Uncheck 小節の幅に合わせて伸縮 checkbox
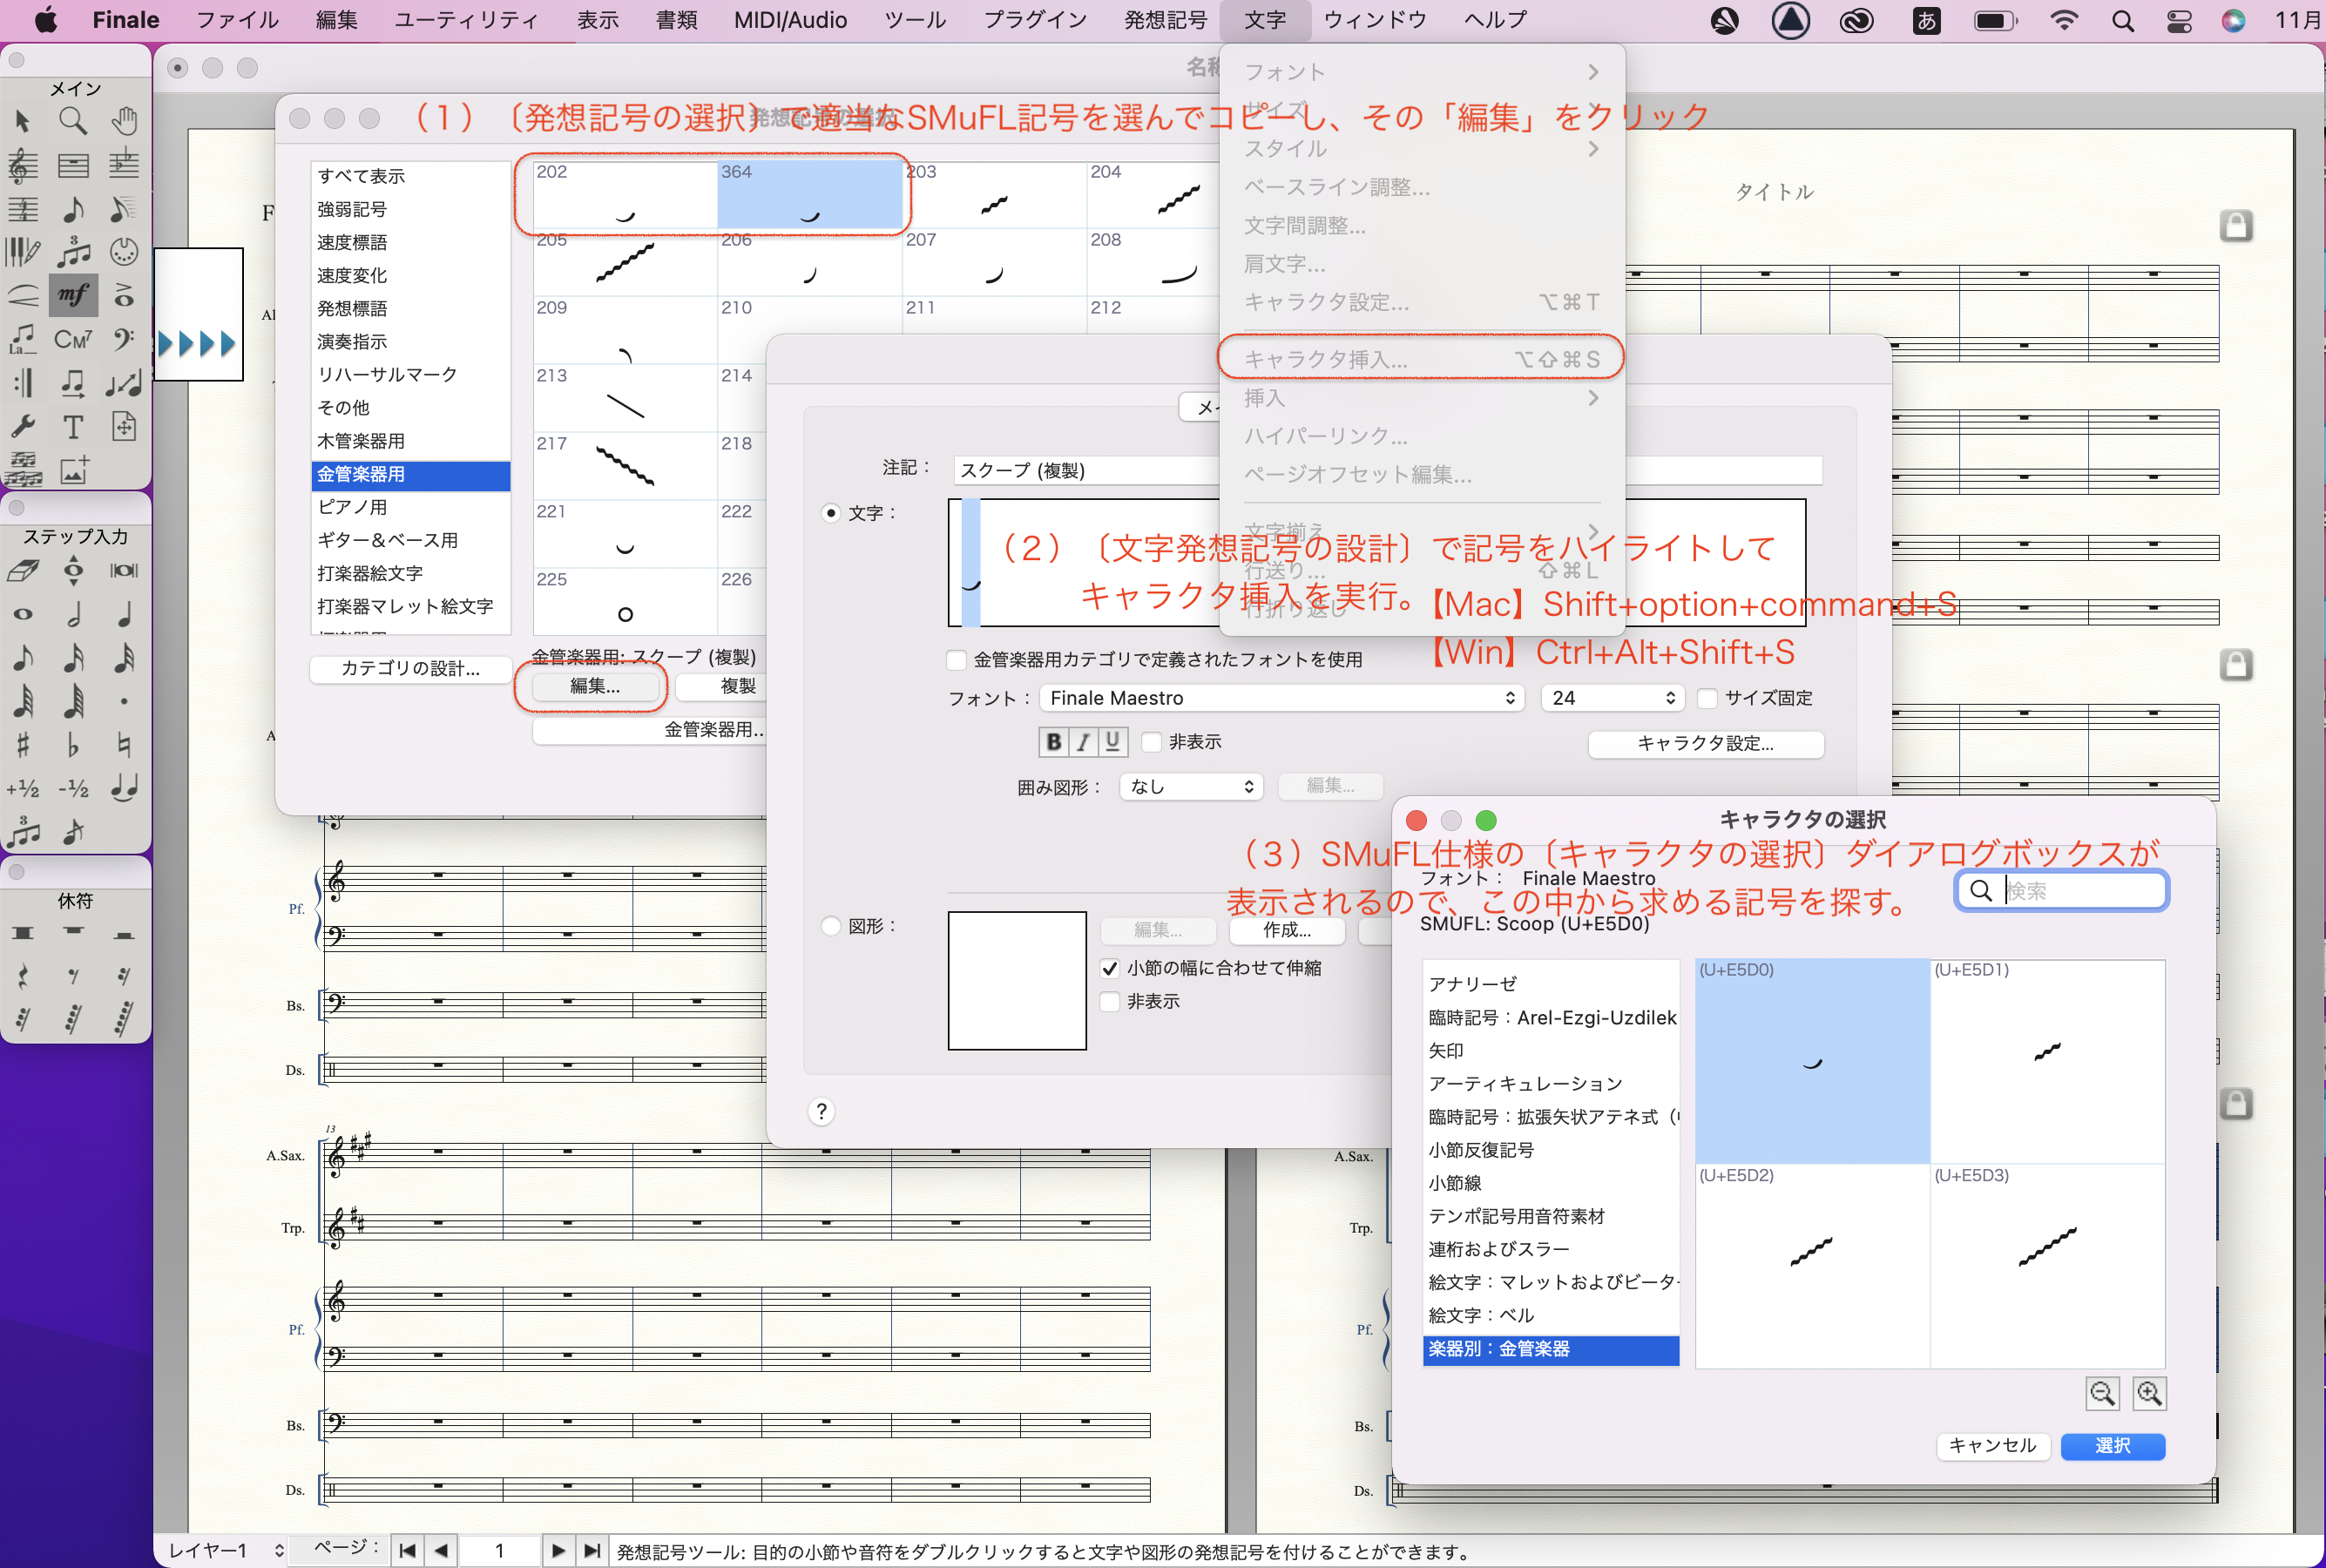The width and height of the screenshot is (2326, 1568). pos(1109,968)
